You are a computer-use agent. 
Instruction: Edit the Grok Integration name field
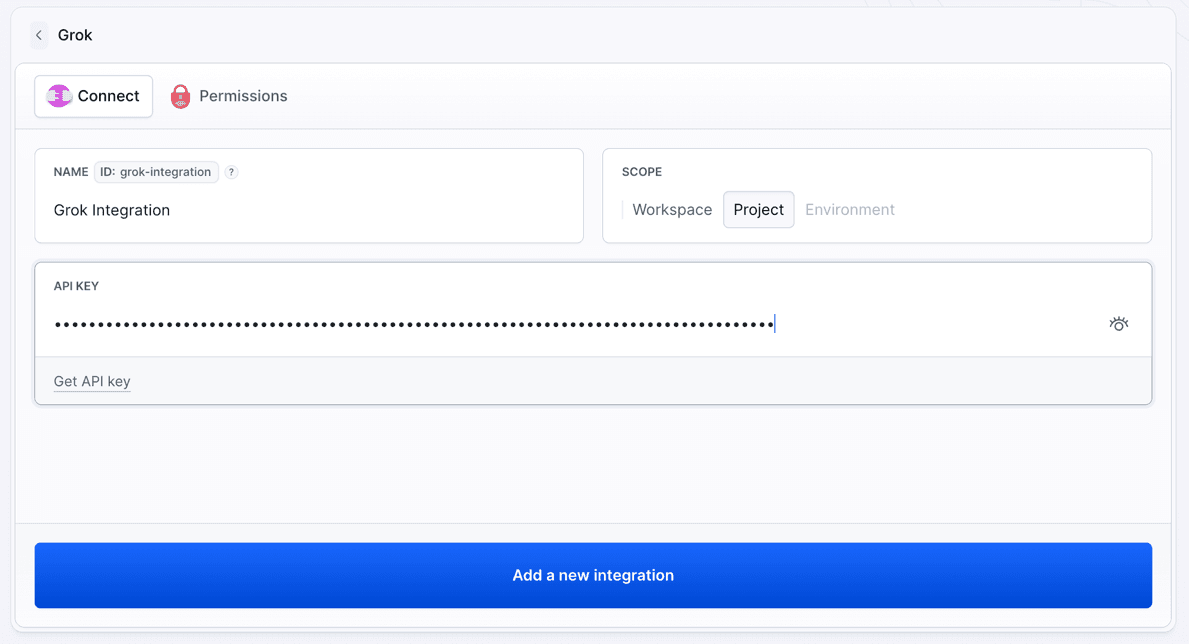coord(309,210)
